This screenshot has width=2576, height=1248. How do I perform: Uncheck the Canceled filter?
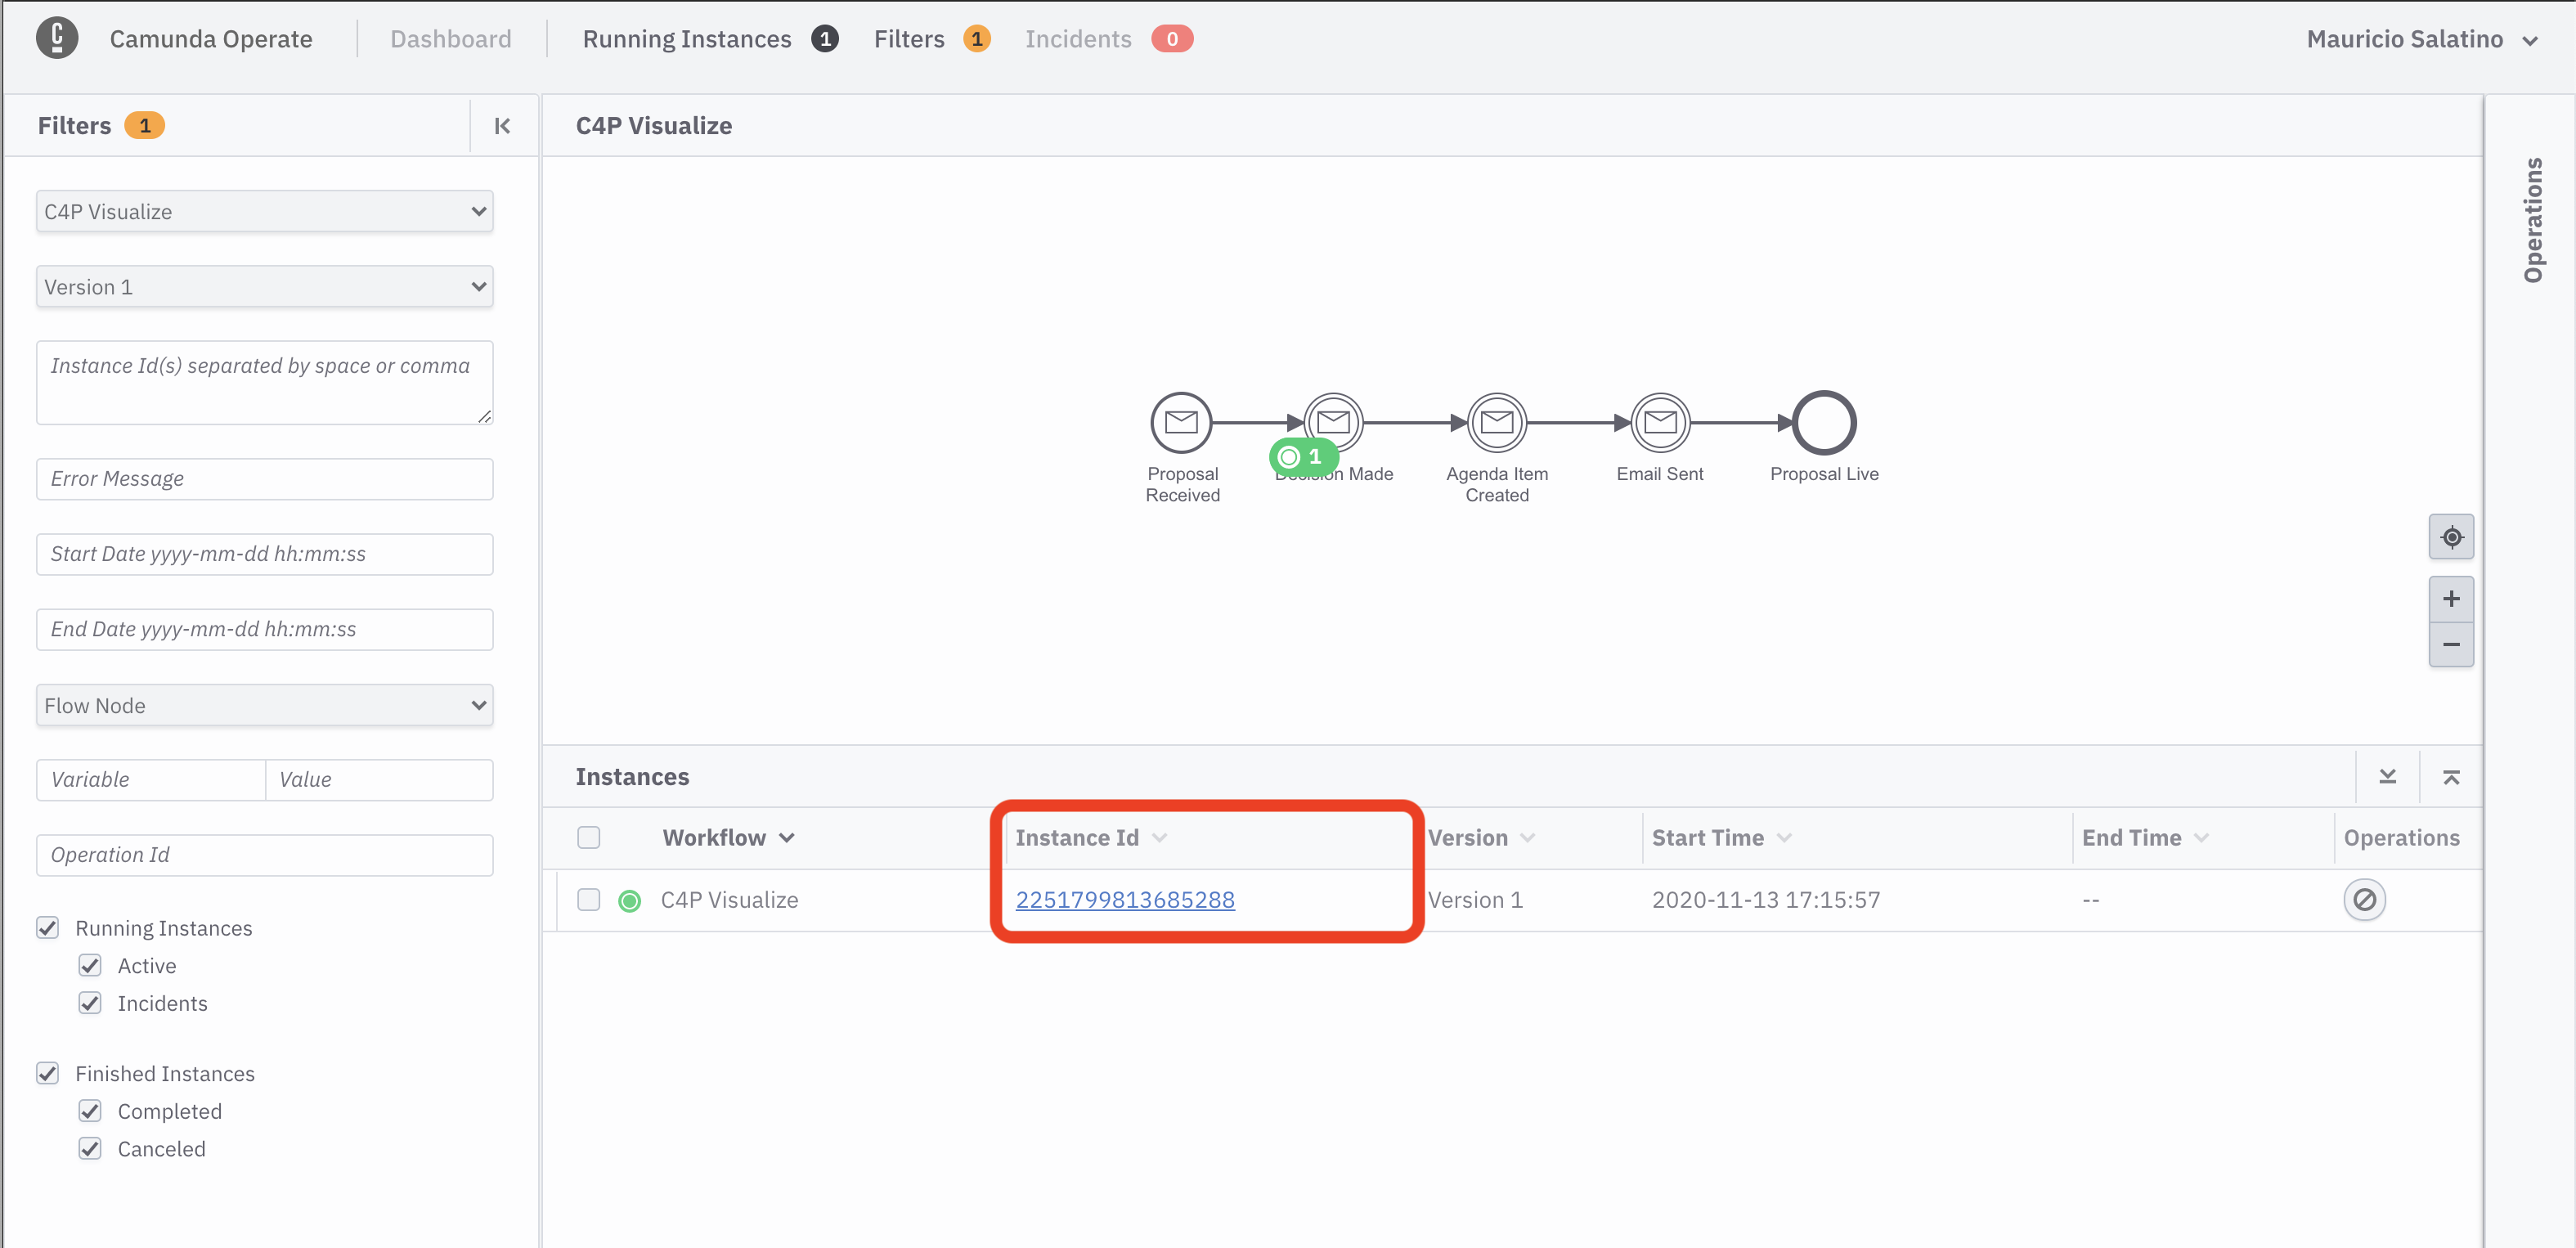pyautogui.click(x=90, y=1149)
